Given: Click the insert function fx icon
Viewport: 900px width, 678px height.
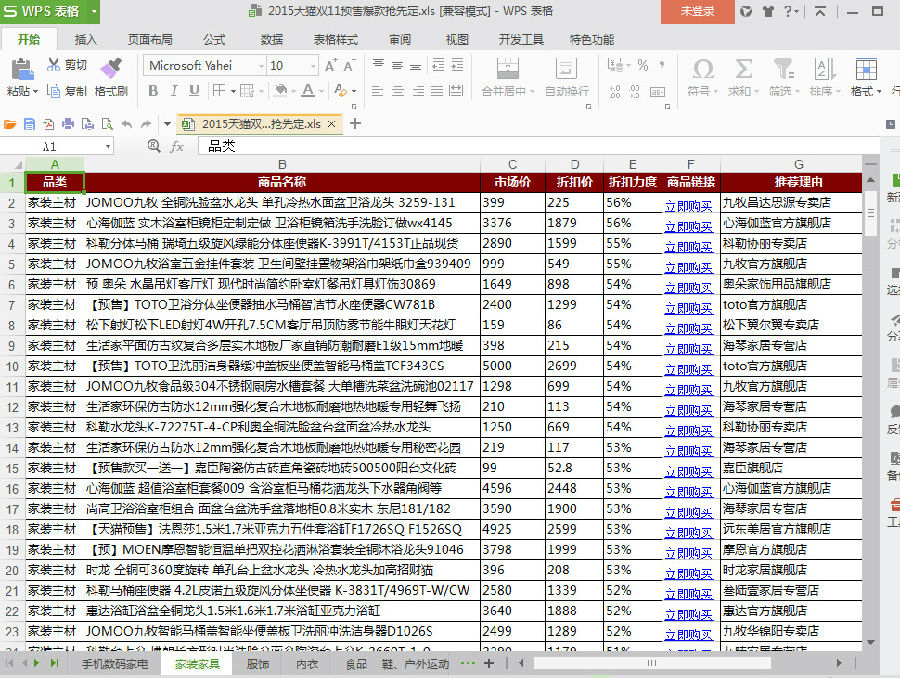Looking at the screenshot, I should point(177,147).
